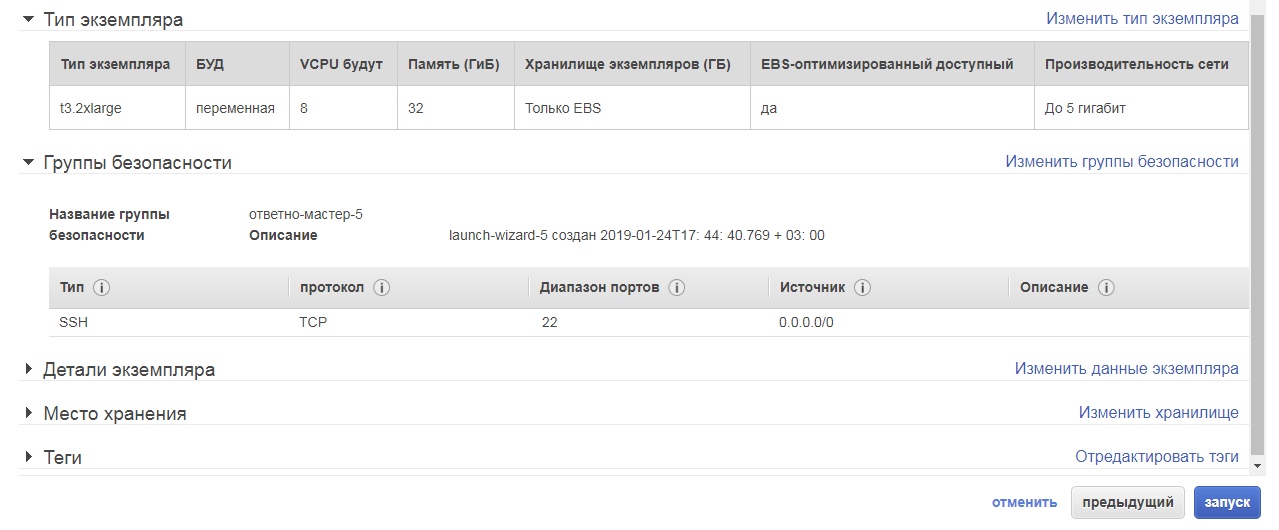Open Изменить тип экземпляра link
The image size is (1279, 530).
tap(1142, 18)
